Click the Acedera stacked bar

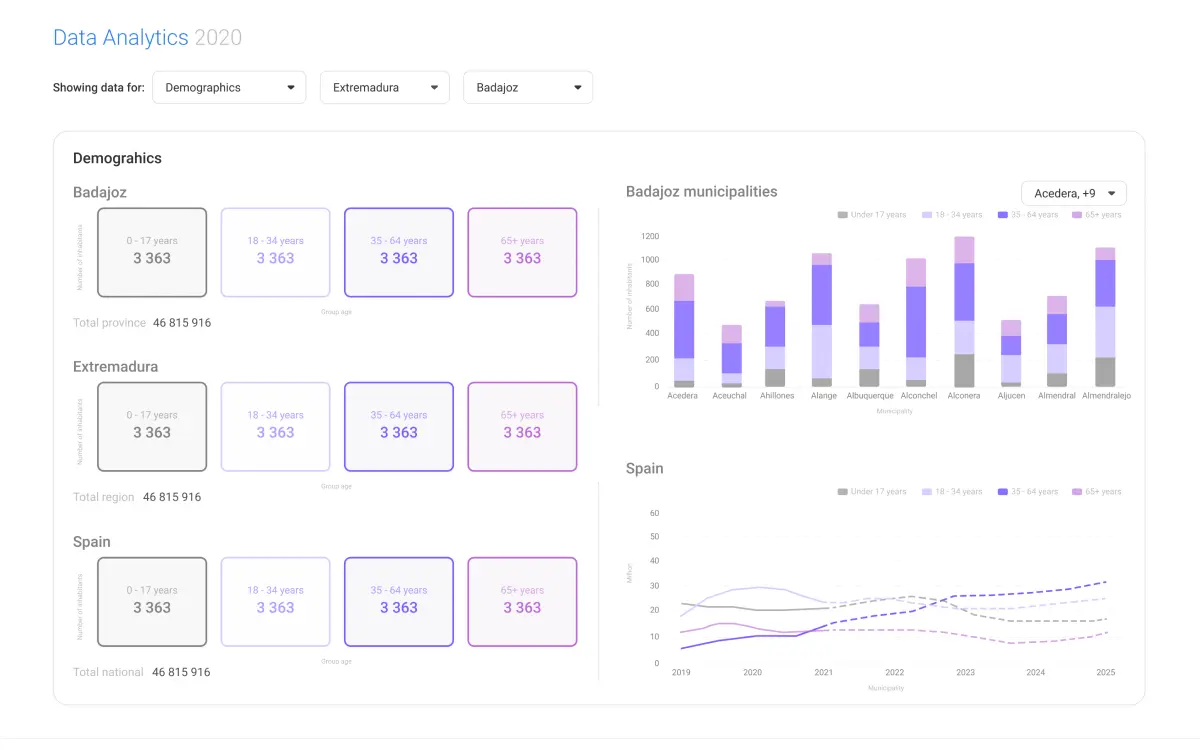pyautogui.click(x=684, y=330)
